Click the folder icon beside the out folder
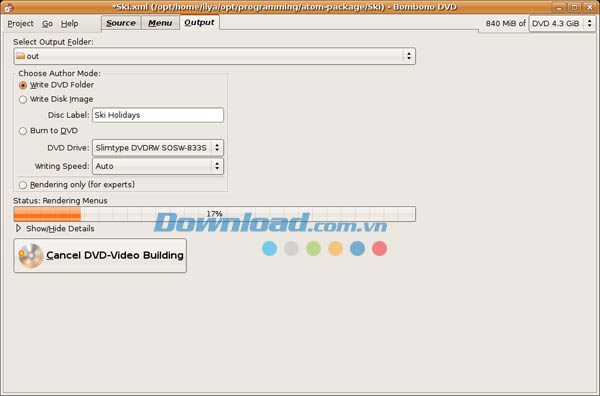 (x=20, y=56)
